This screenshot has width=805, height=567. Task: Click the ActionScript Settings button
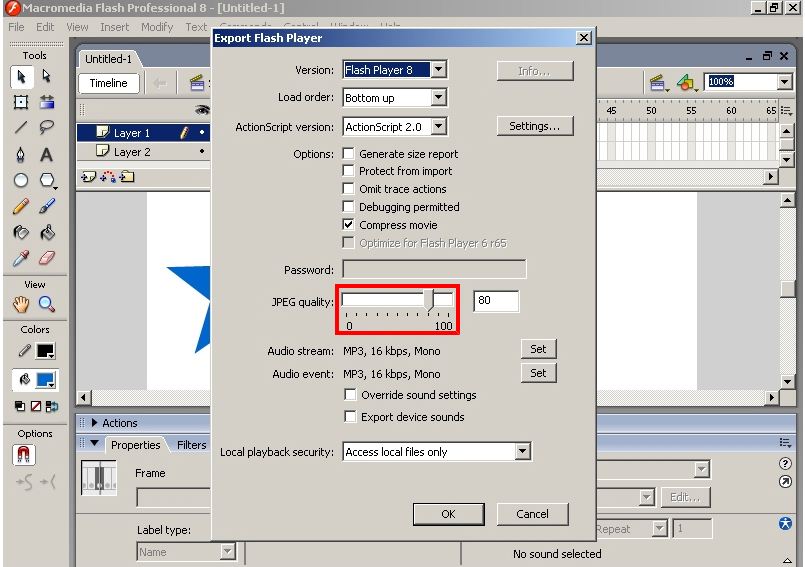pos(534,126)
